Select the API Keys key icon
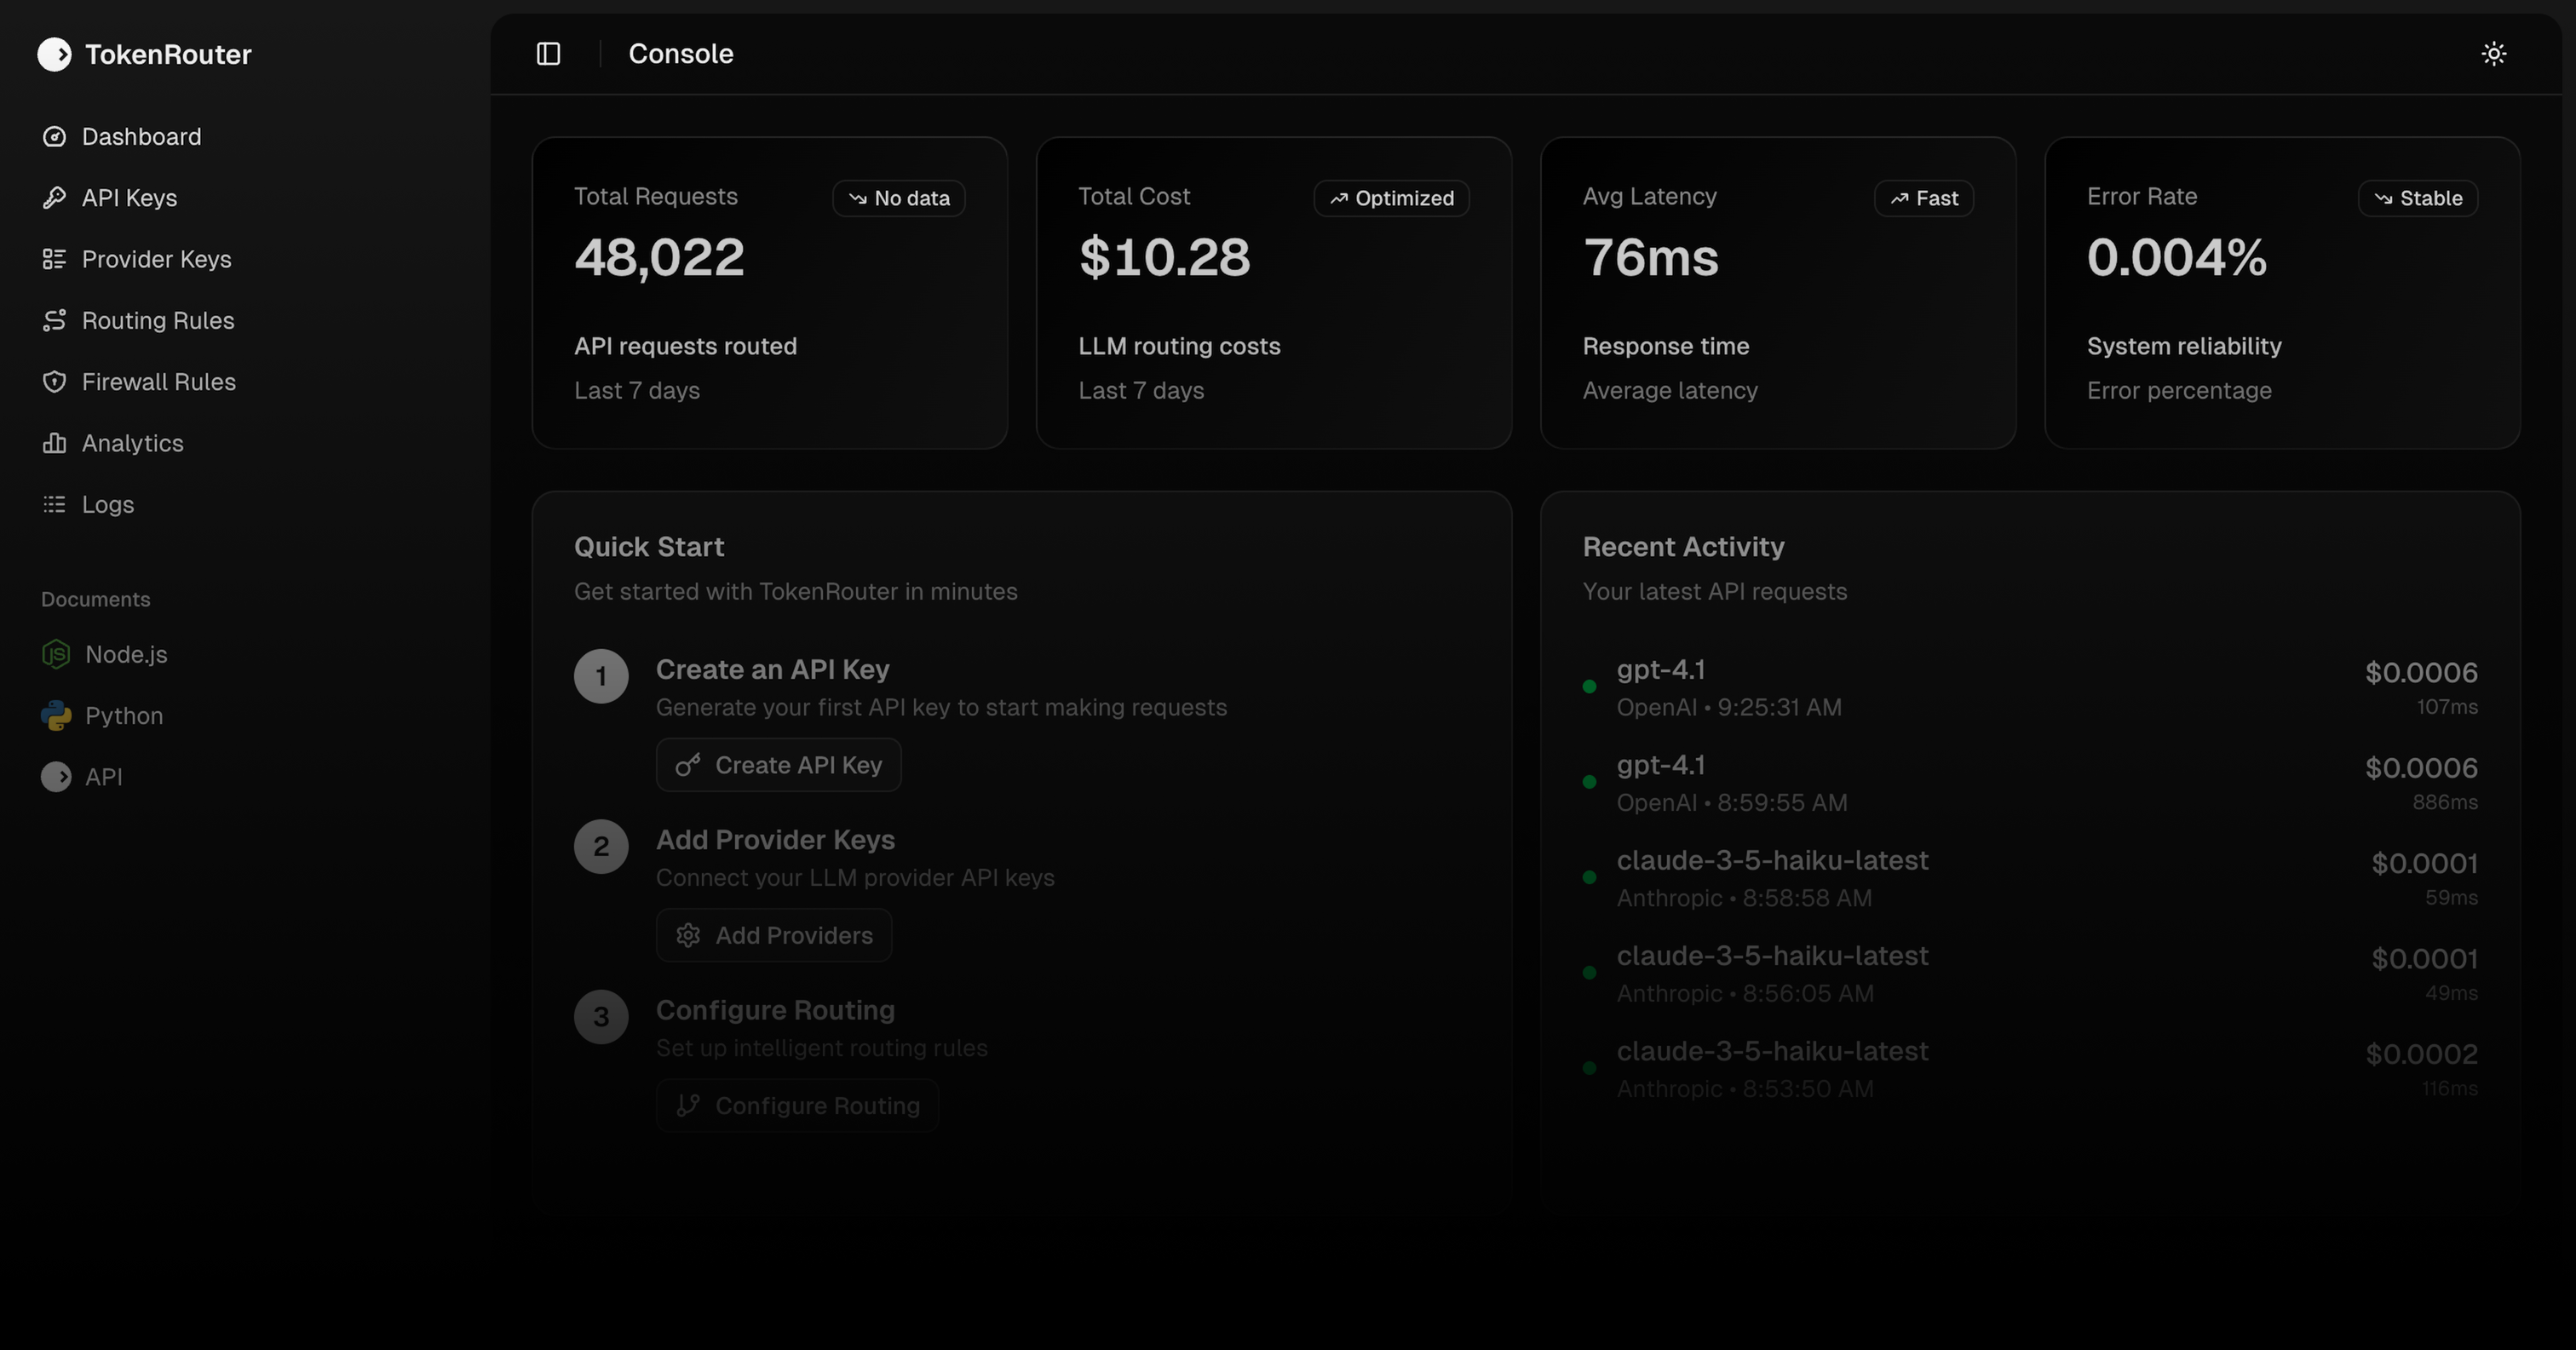Image resolution: width=2576 pixels, height=1350 pixels. [55, 197]
